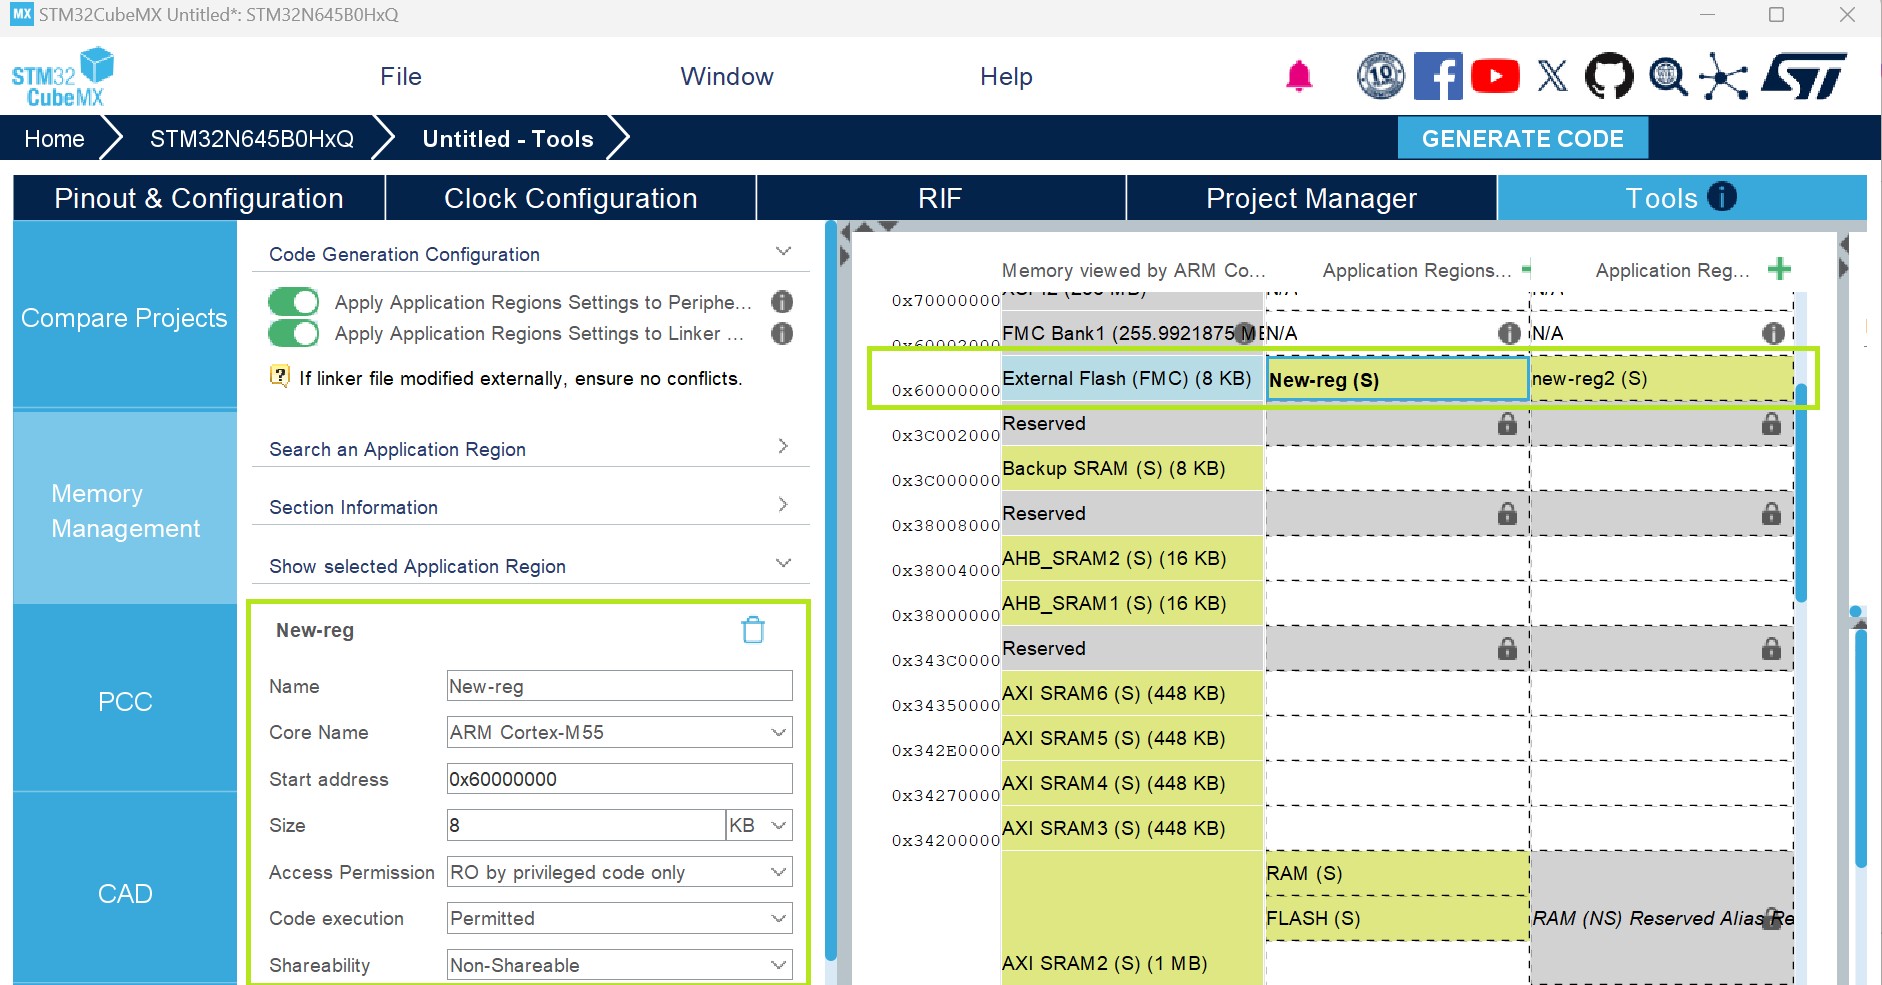The width and height of the screenshot is (1882, 985).
Task: Click the left settings panel vertical scrollbar
Action: click(x=830, y=590)
